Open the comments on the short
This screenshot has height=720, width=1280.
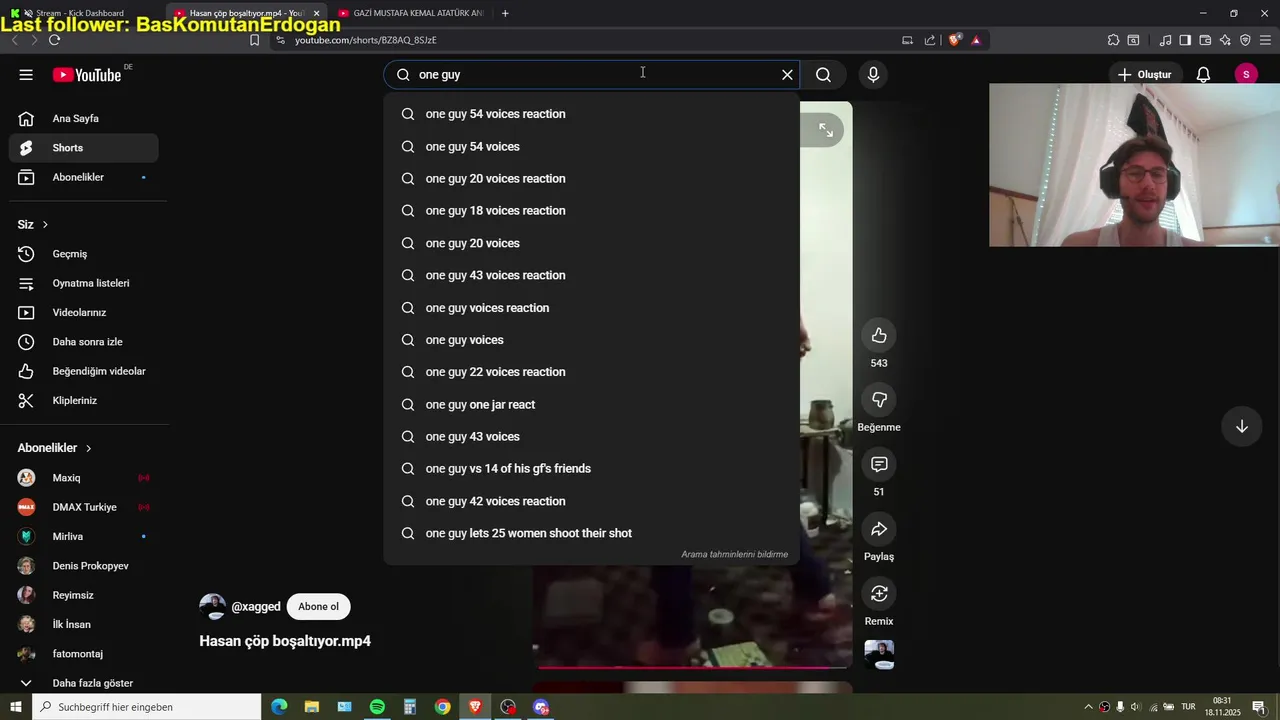click(x=879, y=464)
